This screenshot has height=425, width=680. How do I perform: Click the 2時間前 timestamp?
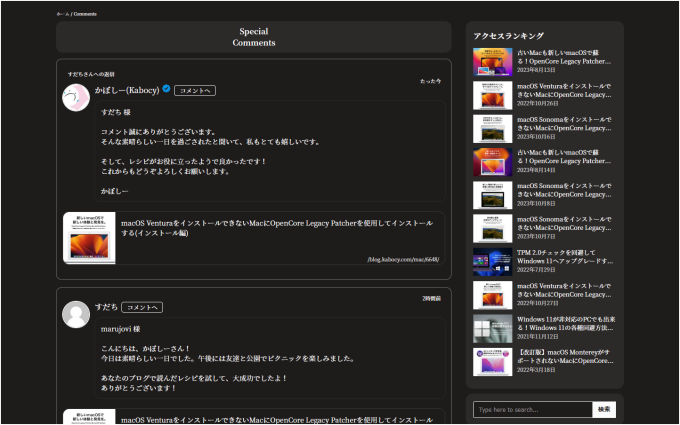[432, 298]
